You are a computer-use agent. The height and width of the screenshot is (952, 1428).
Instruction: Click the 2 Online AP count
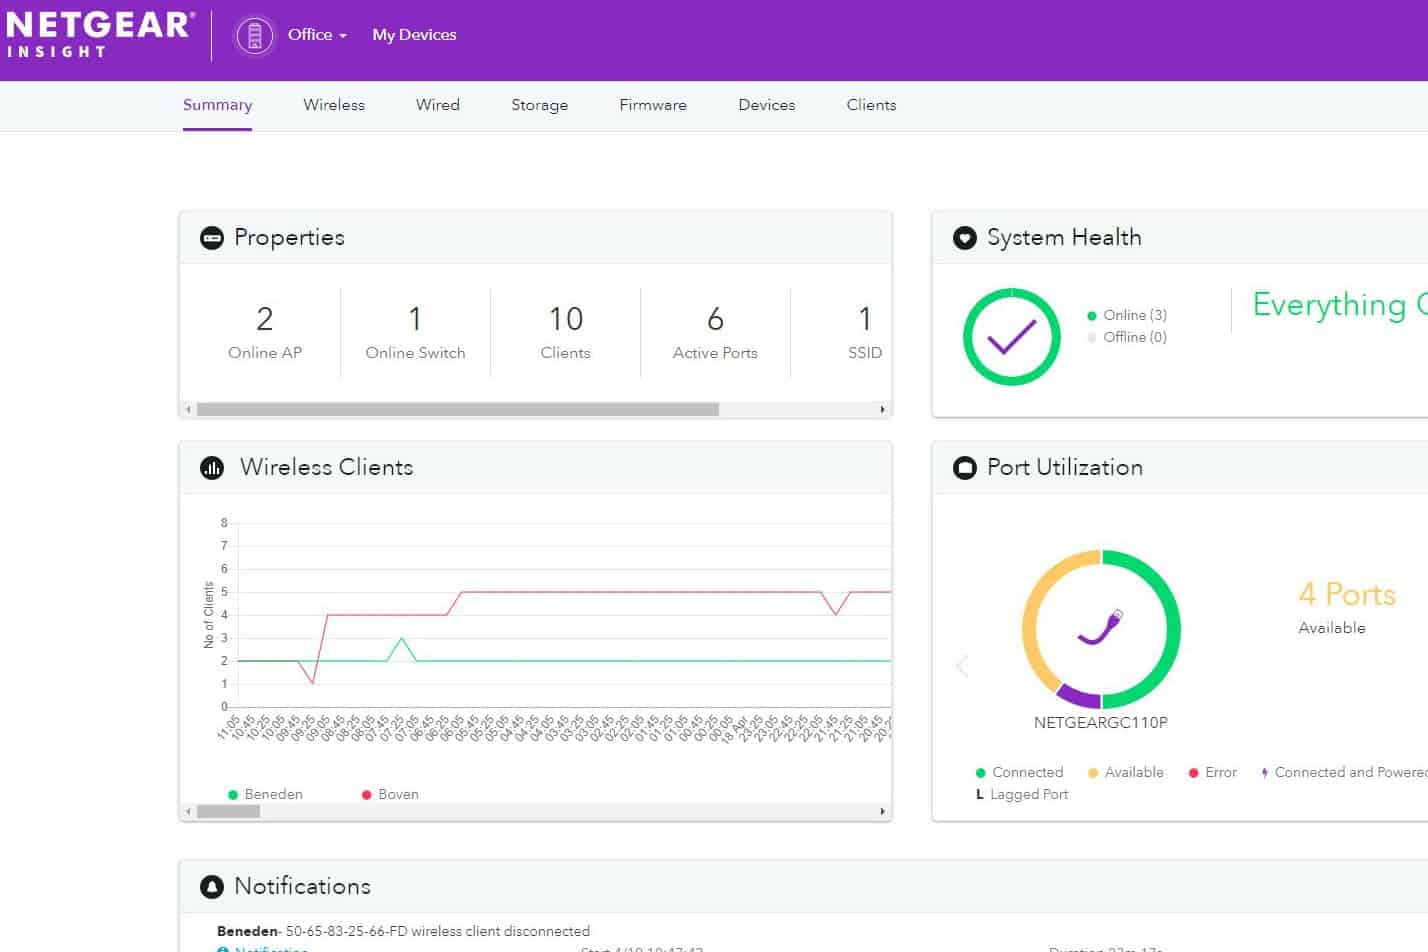264,333
